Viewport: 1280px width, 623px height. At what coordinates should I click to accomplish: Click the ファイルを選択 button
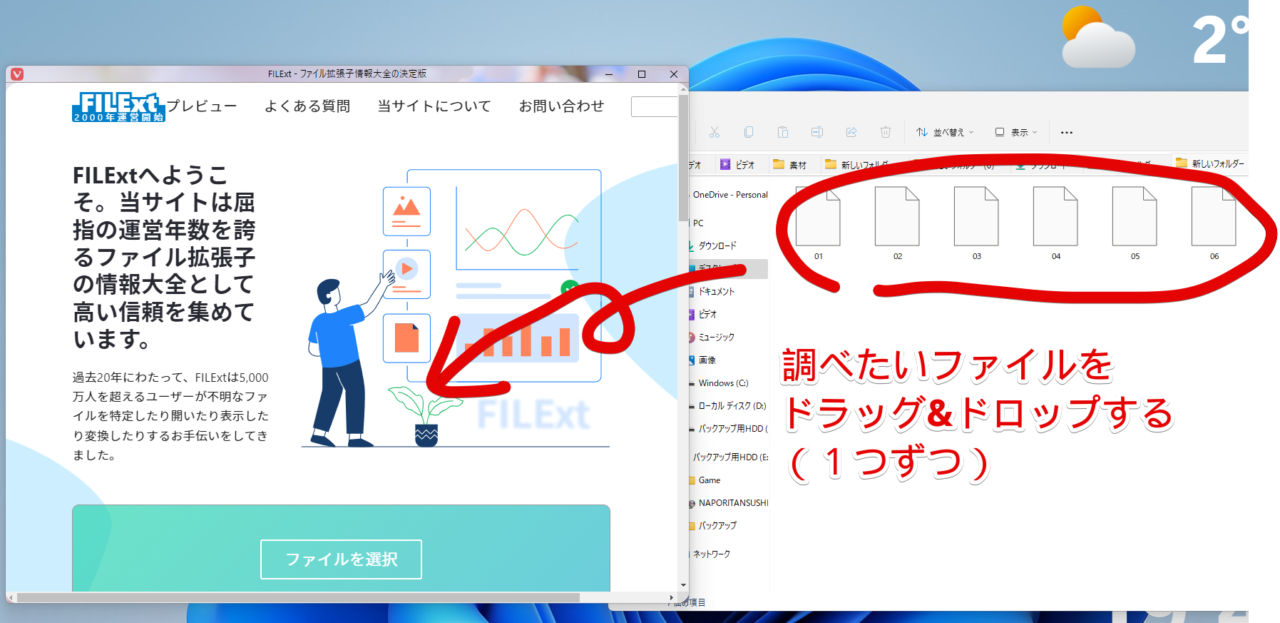tap(341, 559)
